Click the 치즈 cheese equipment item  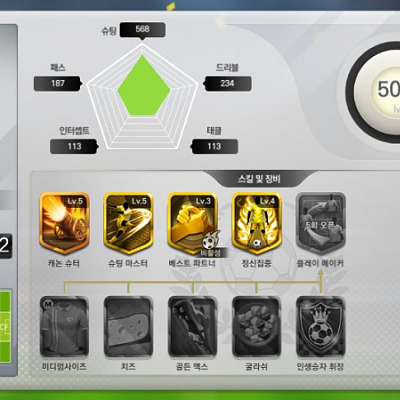128,326
